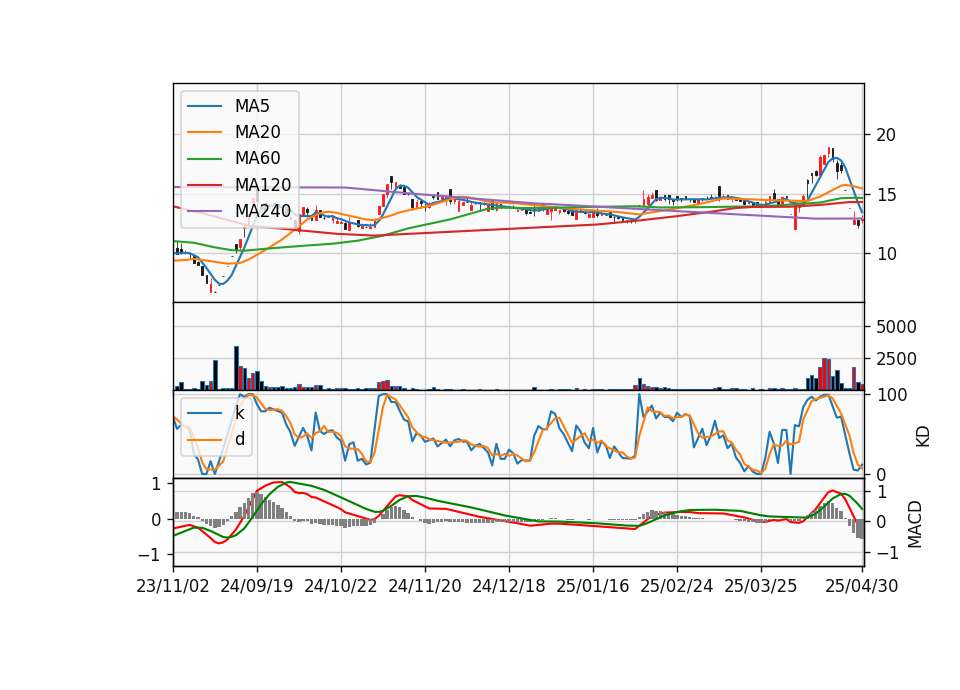Click the tallest volume bar near 24/09/19
Screen dimensions: 960x690
[237, 368]
